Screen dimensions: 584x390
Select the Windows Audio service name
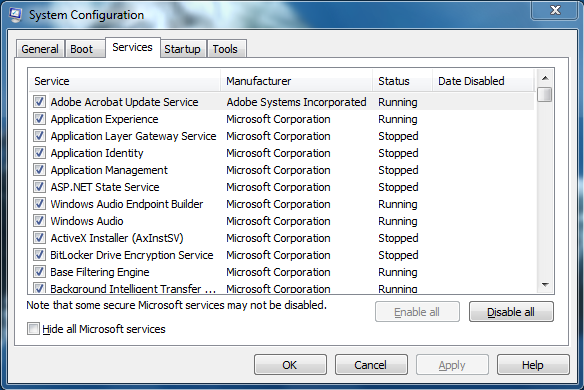(x=87, y=221)
